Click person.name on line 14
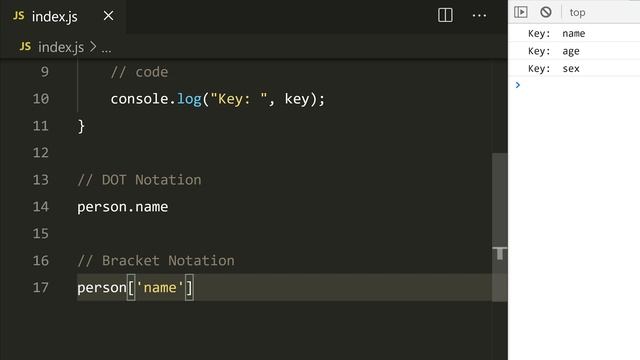This screenshot has height=360, width=640. pos(122,207)
